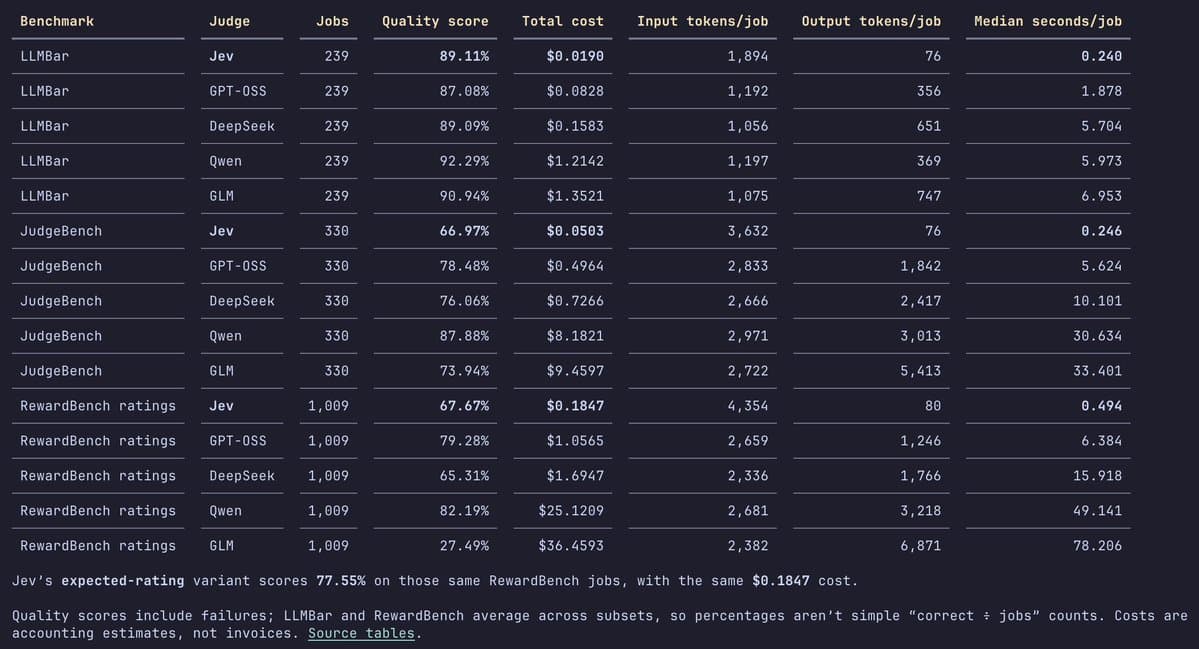Select the 3,632 input tokens cell
The width and height of the screenshot is (1199, 649).
(x=748, y=231)
